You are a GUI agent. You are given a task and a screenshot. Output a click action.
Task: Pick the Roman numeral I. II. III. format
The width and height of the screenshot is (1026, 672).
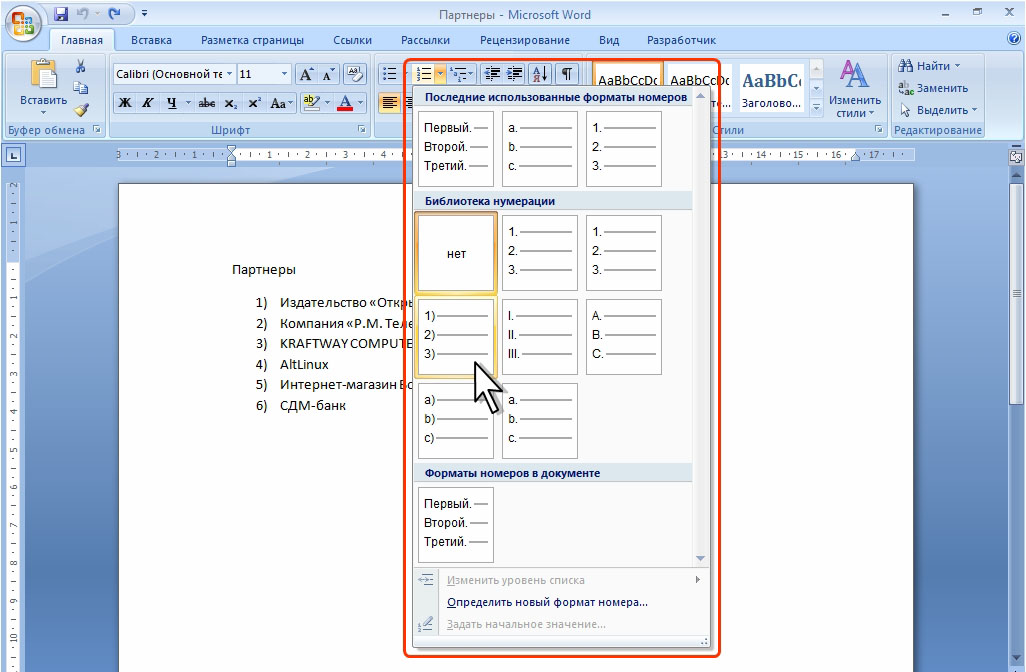tap(540, 337)
